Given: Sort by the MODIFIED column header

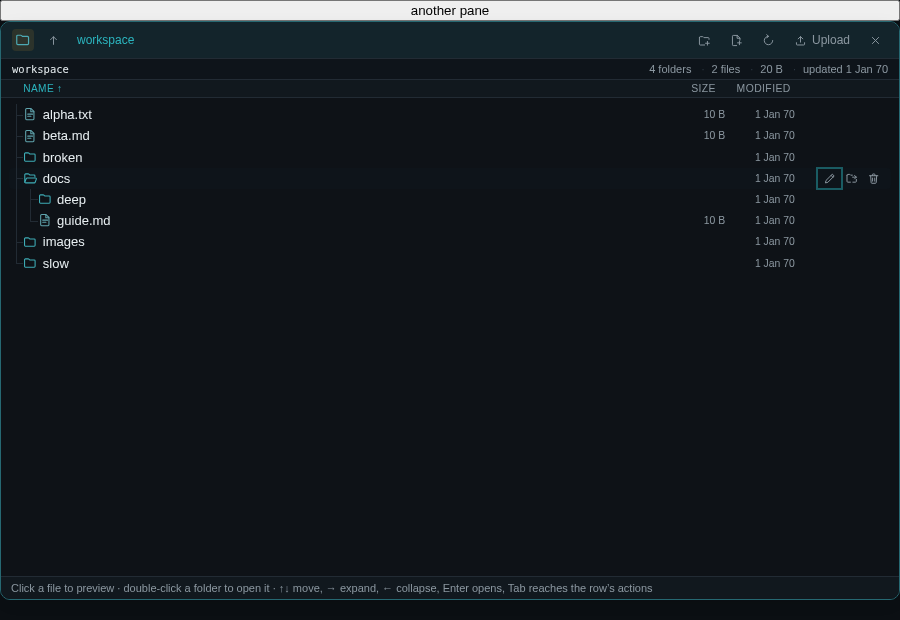Looking at the screenshot, I should [763, 88].
